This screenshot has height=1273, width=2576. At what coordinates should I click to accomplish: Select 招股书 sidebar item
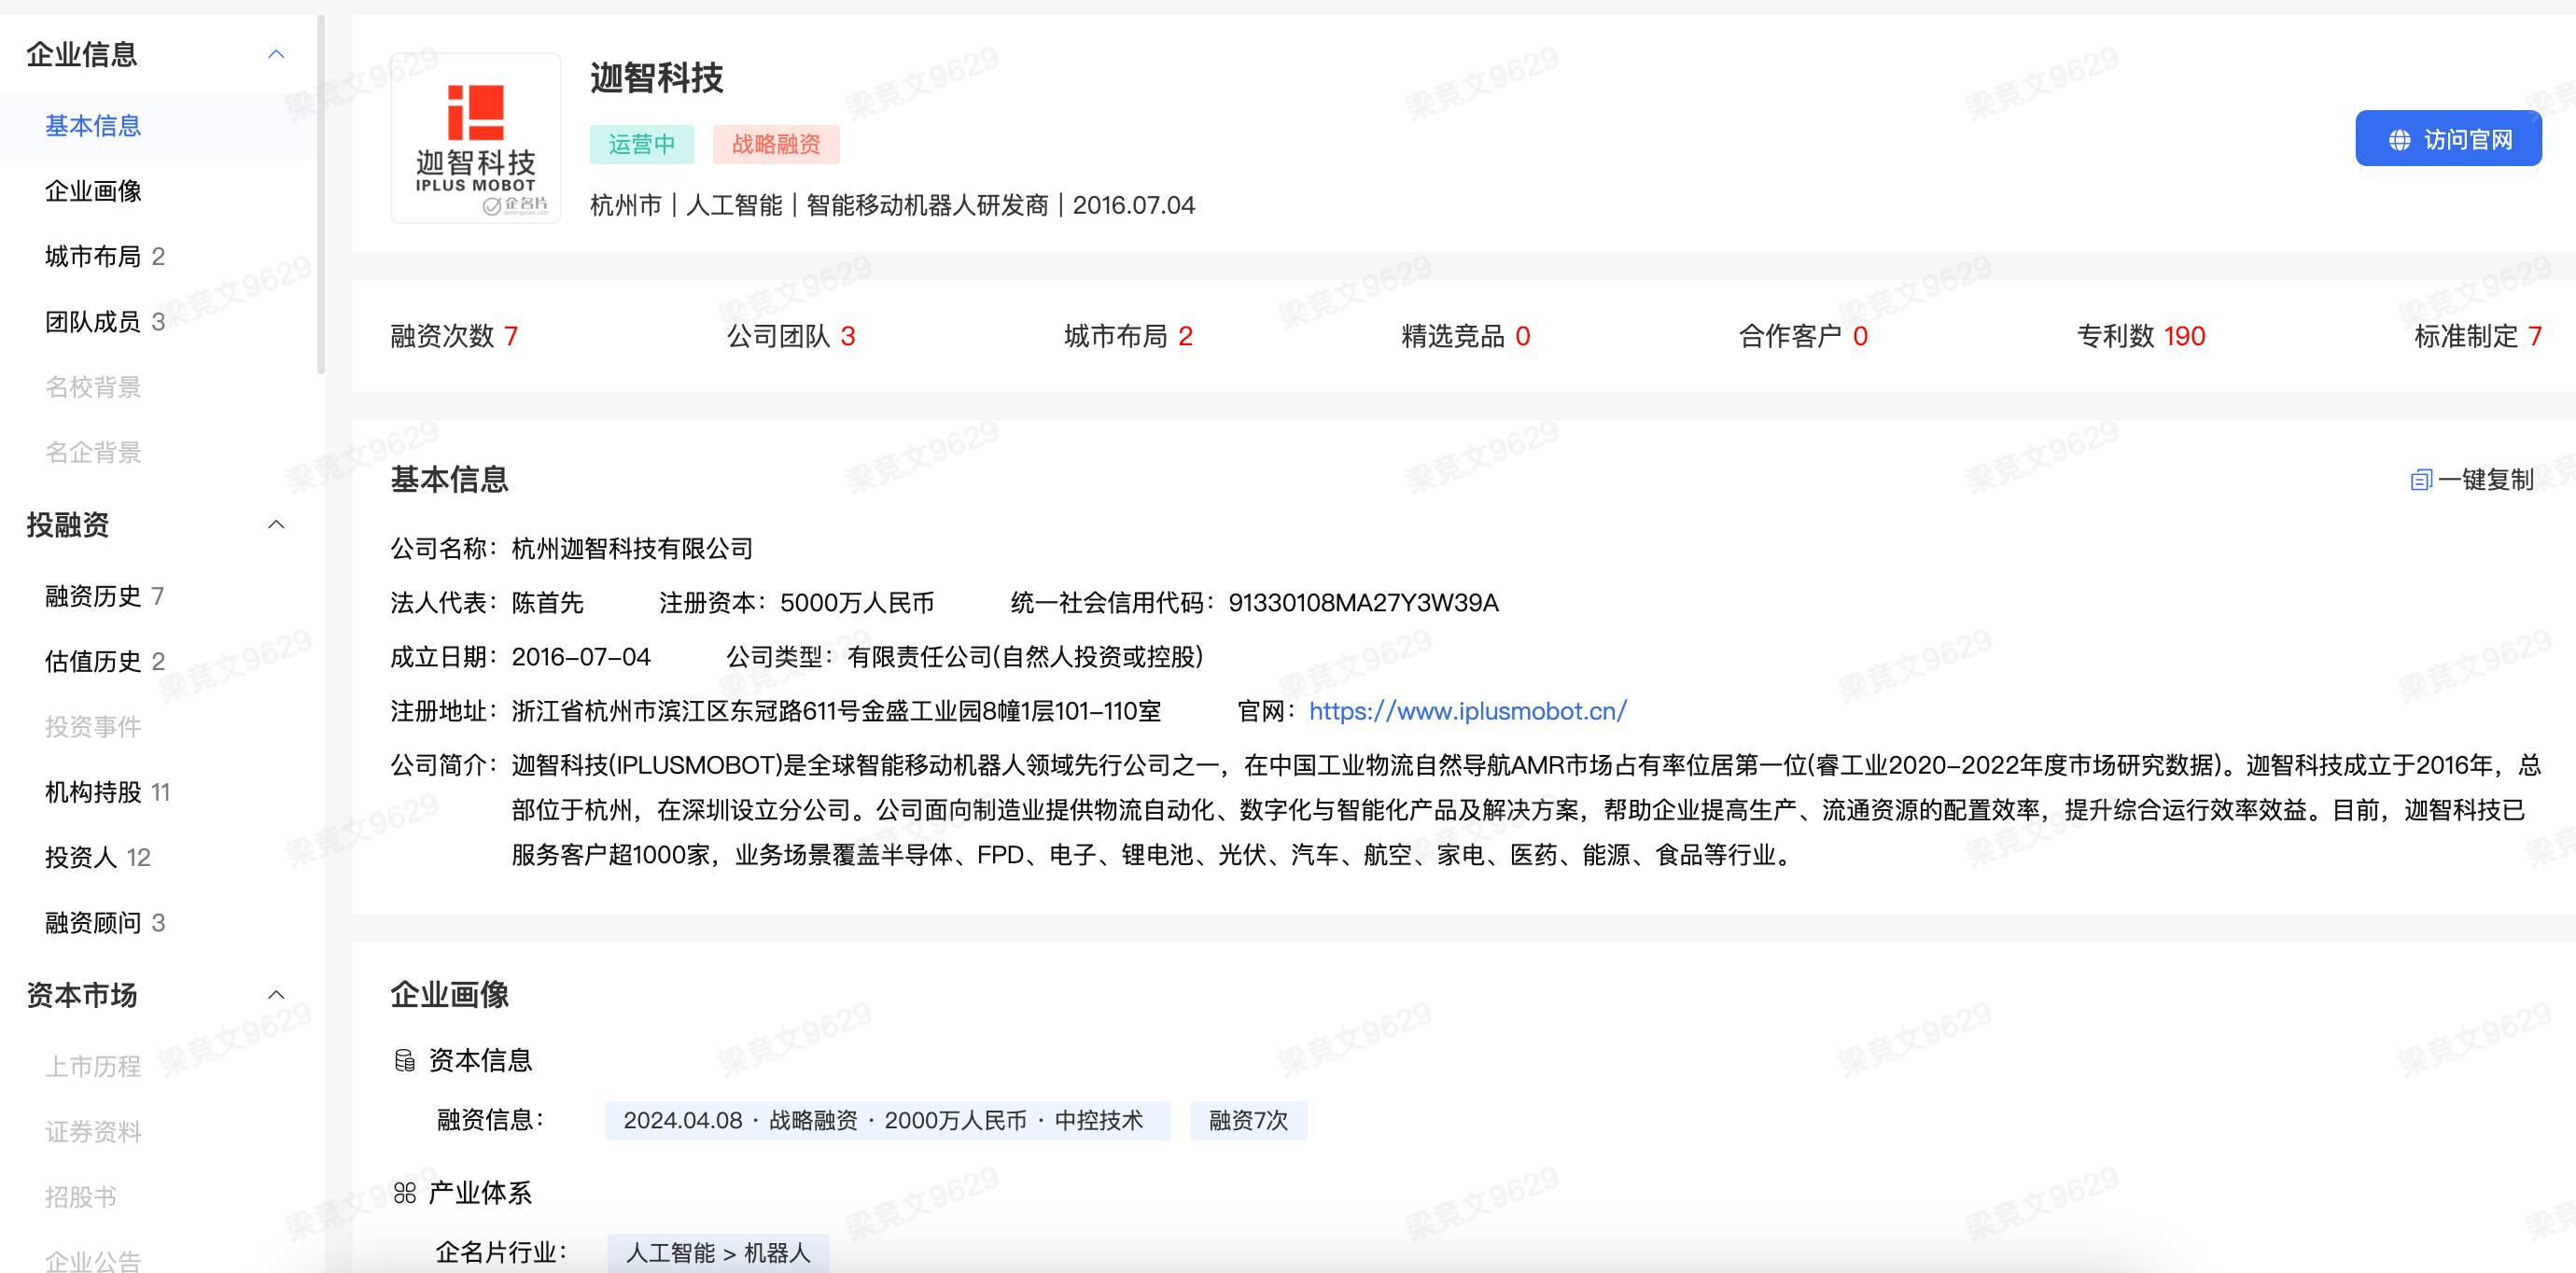[81, 1196]
